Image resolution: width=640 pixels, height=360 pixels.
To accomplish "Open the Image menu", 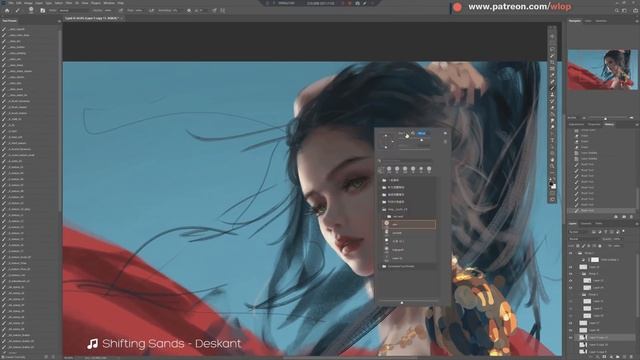I will (28, 3).
